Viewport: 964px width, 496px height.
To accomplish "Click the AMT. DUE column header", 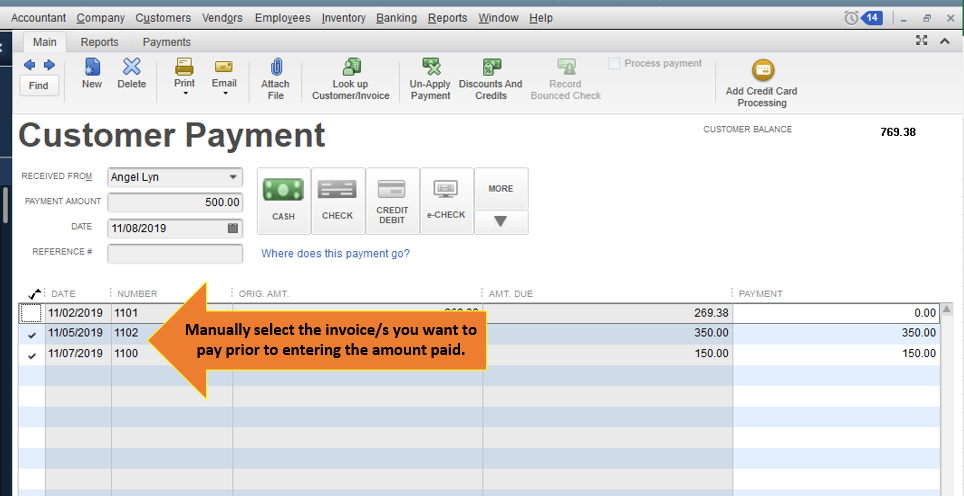I will point(511,294).
